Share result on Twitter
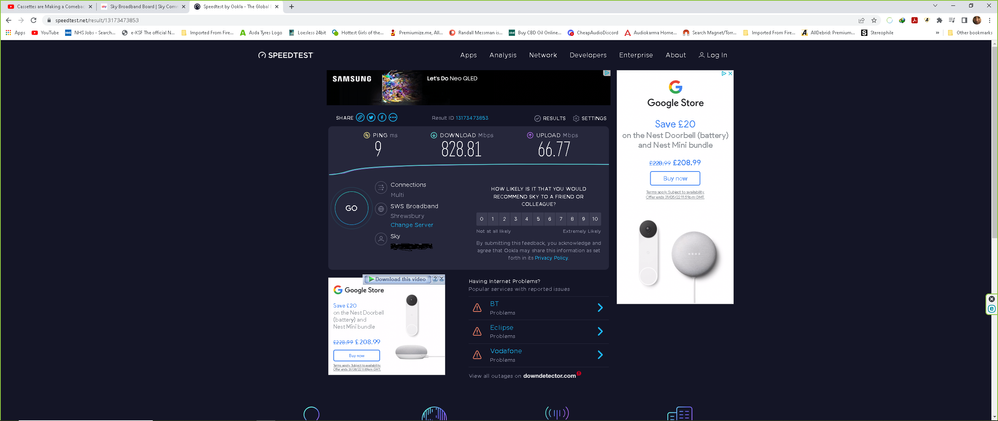Image resolution: width=998 pixels, height=421 pixels. (x=371, y=118)
